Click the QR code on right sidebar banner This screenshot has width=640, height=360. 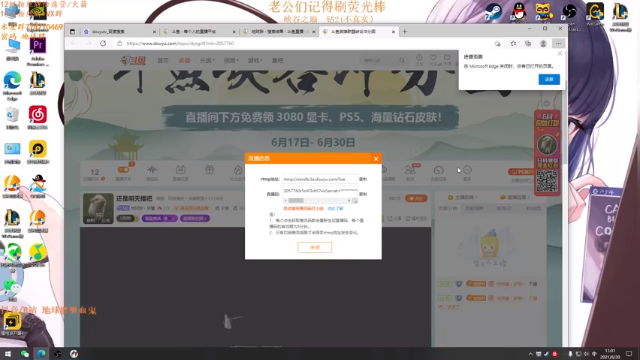click(547, 181)
